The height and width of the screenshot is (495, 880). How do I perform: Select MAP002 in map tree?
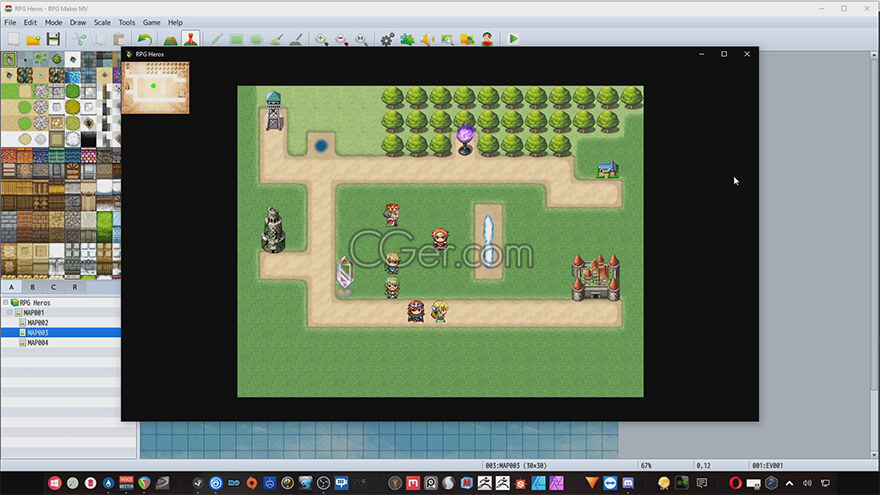(38, 323)
